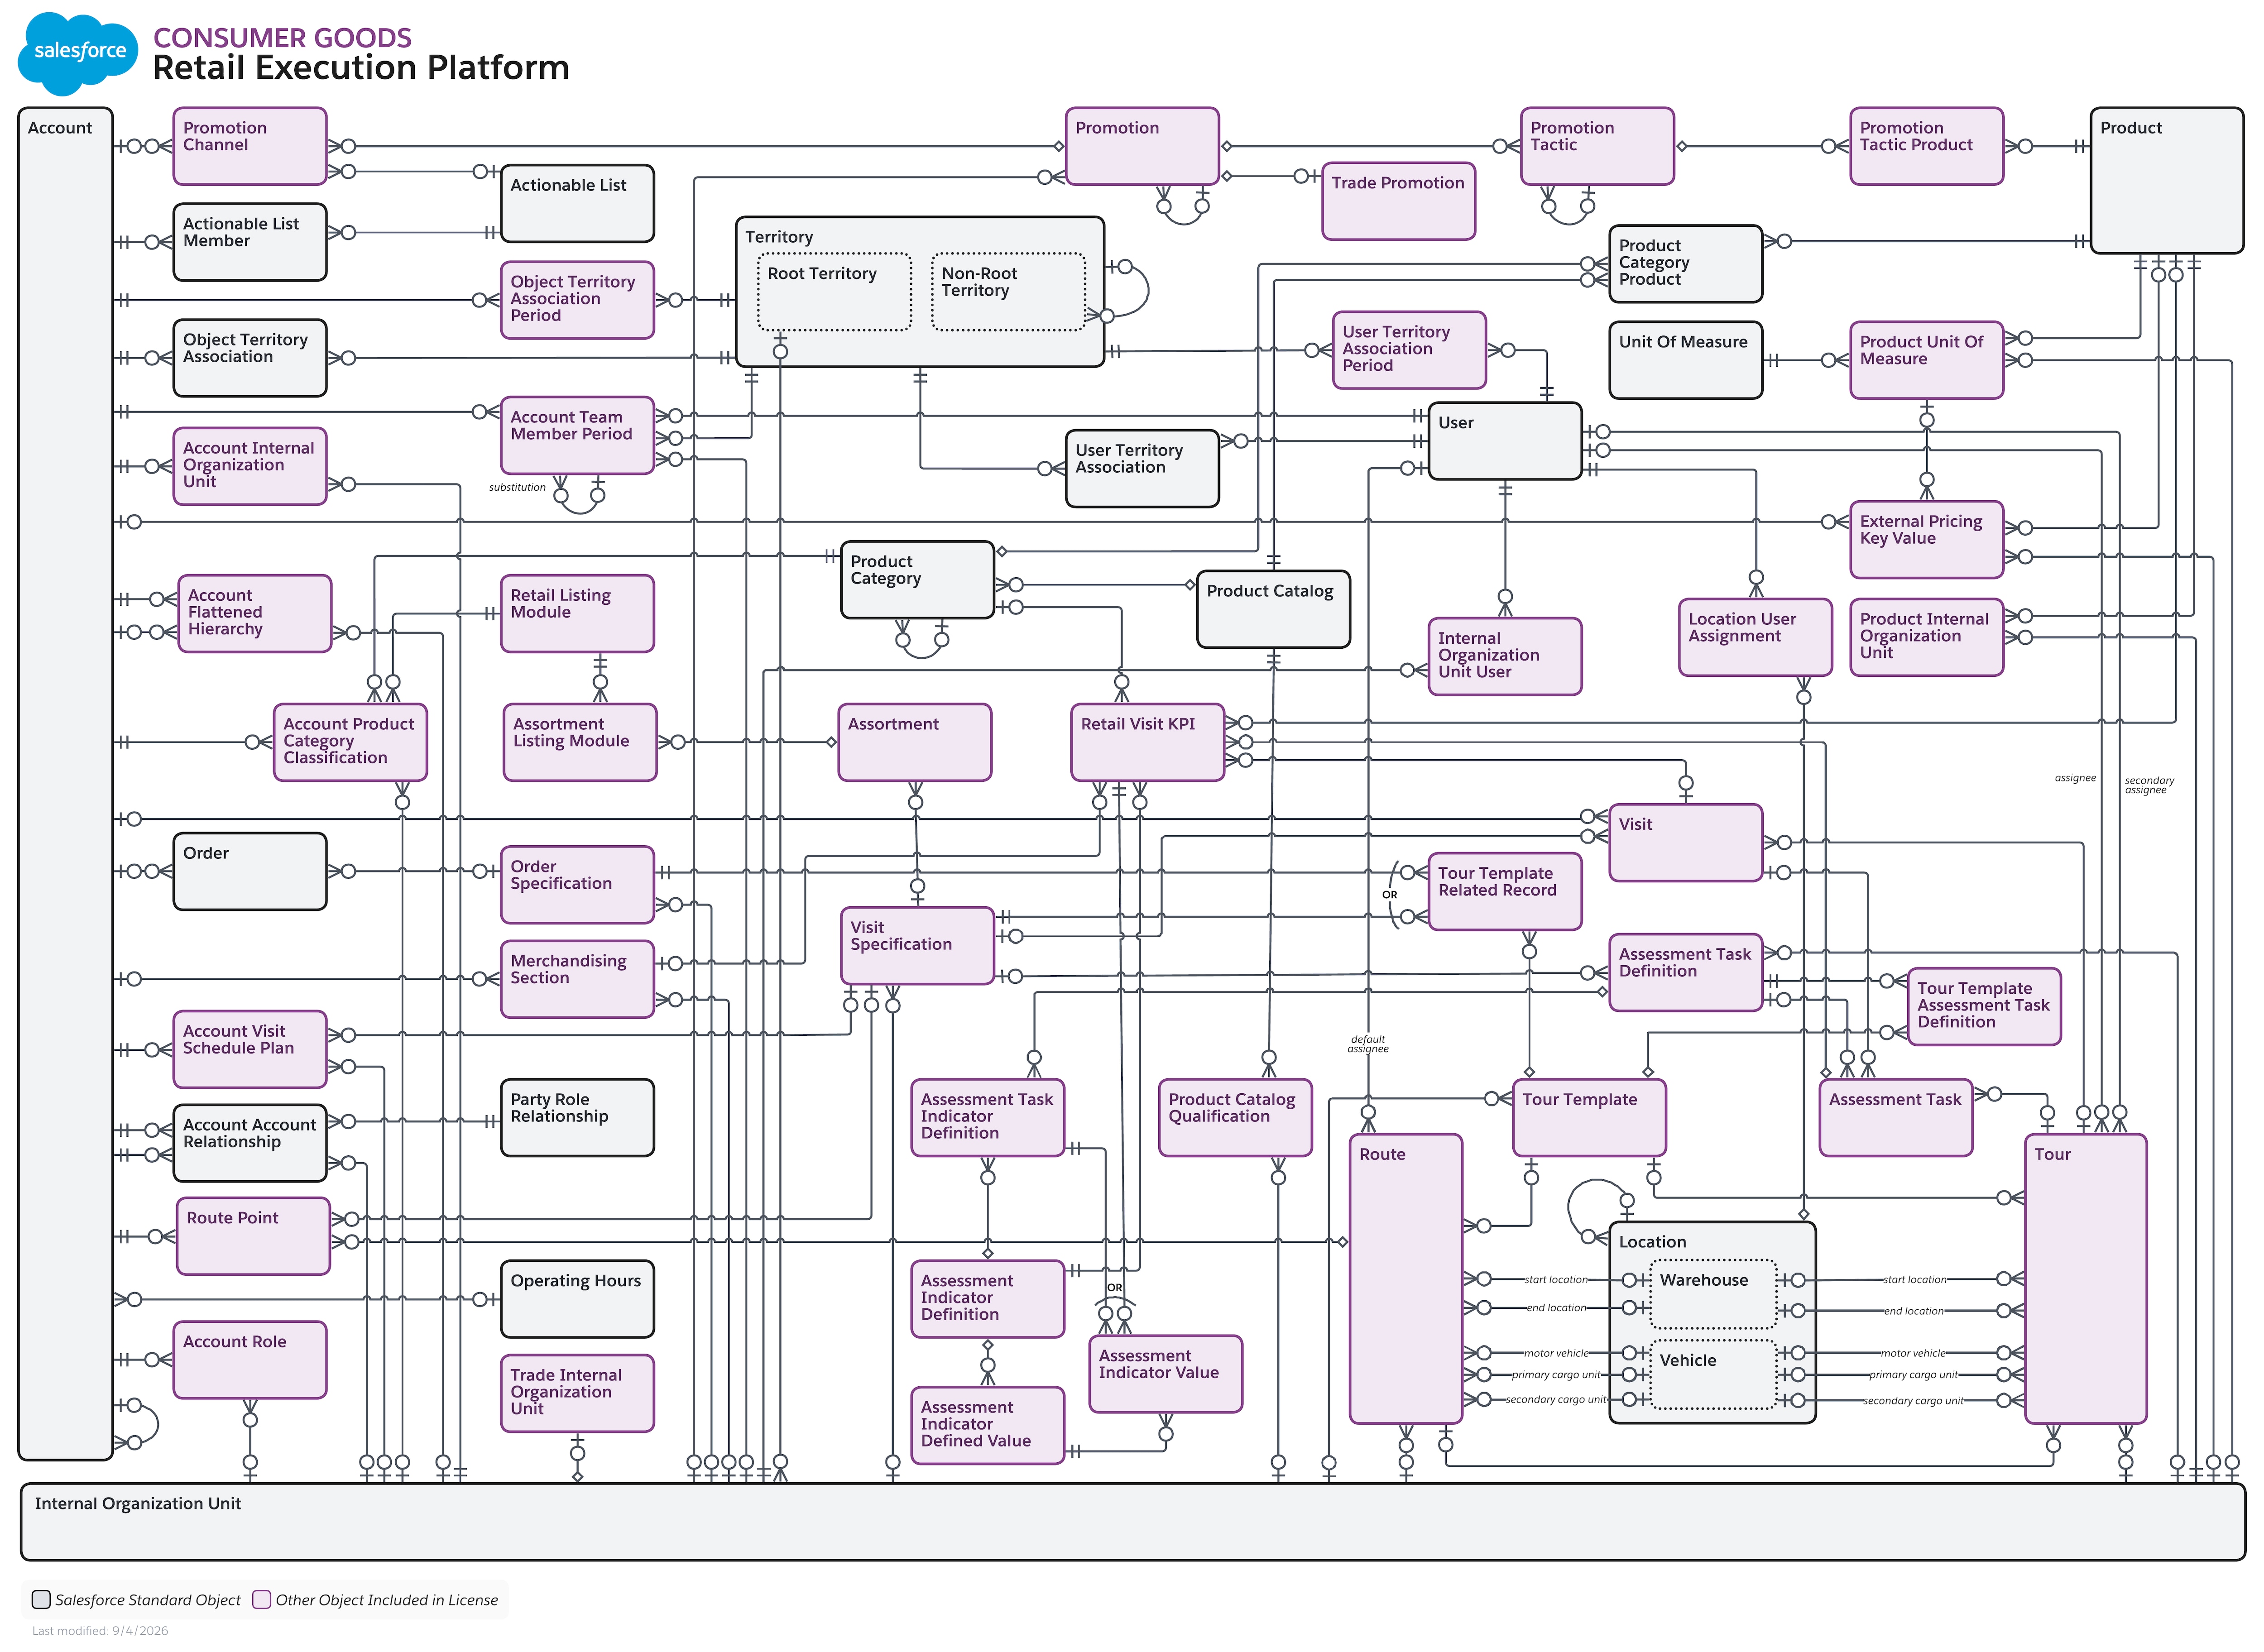Click the Unit Of Measure entity
Screen dimensions: 2264x1652
(1685, 360)
